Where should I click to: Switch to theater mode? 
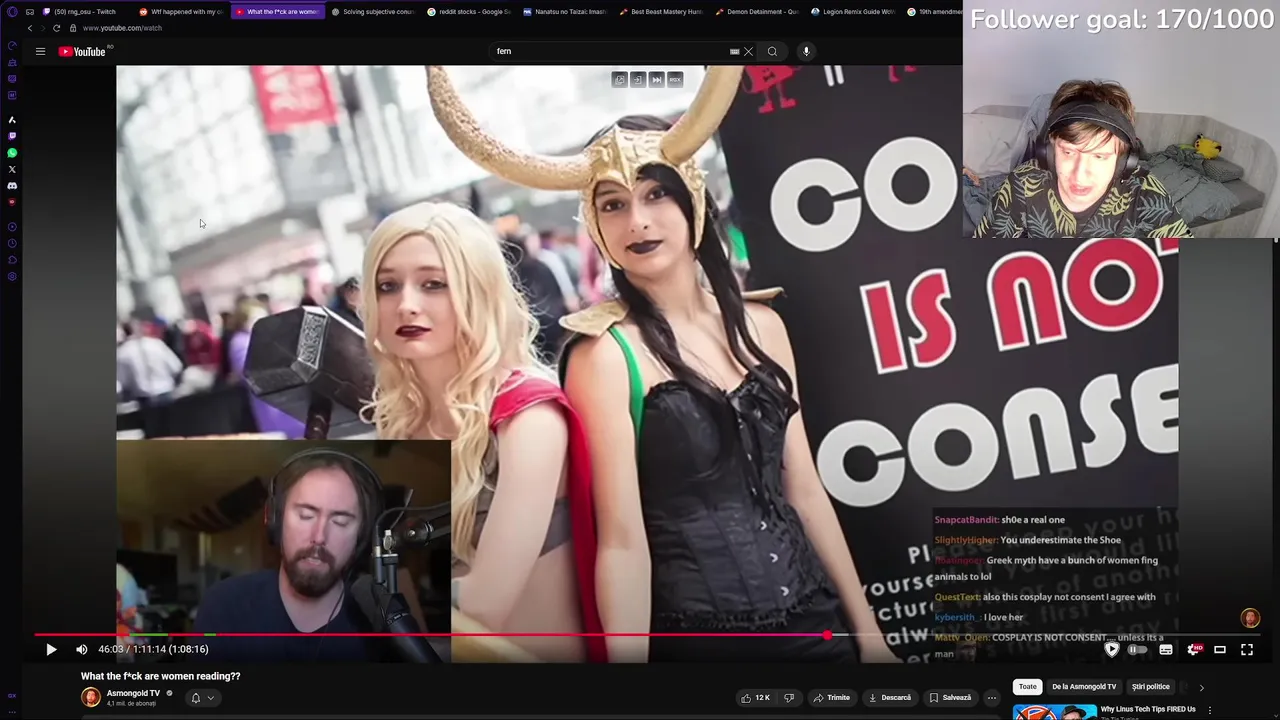coord(1220,650)
